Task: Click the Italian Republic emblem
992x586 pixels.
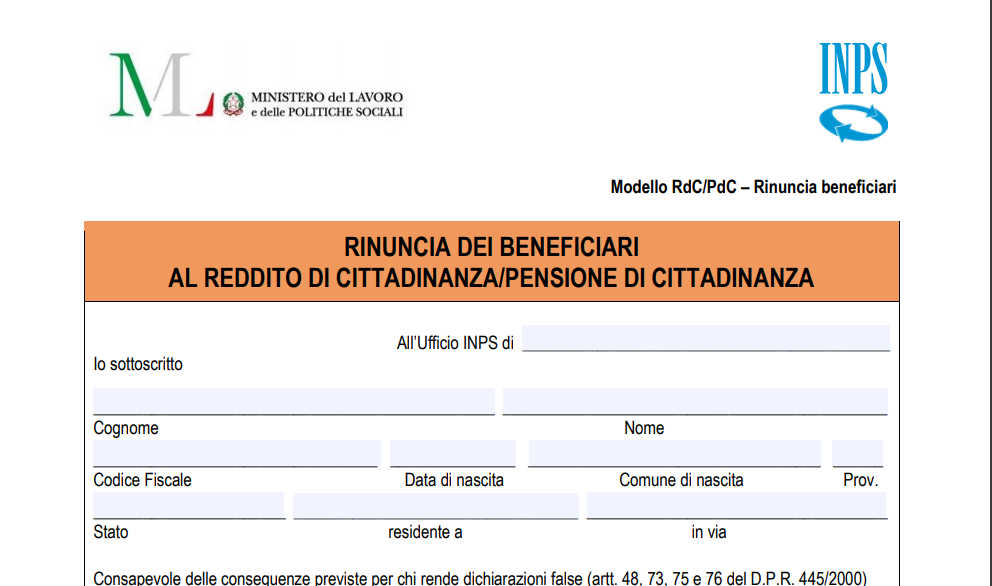Action: (x=233, y=104)
